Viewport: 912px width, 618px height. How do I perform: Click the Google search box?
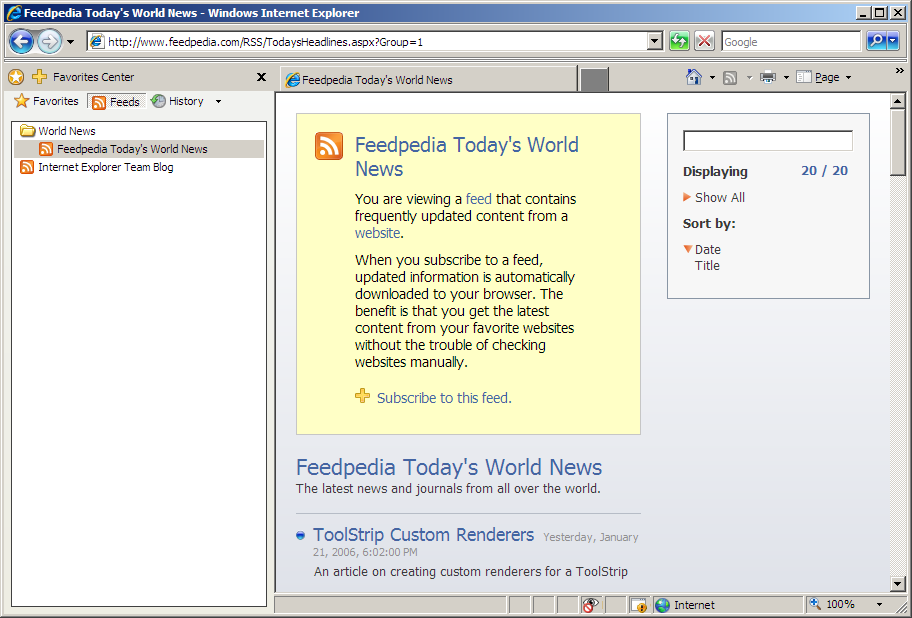click(x=791, y=42)
